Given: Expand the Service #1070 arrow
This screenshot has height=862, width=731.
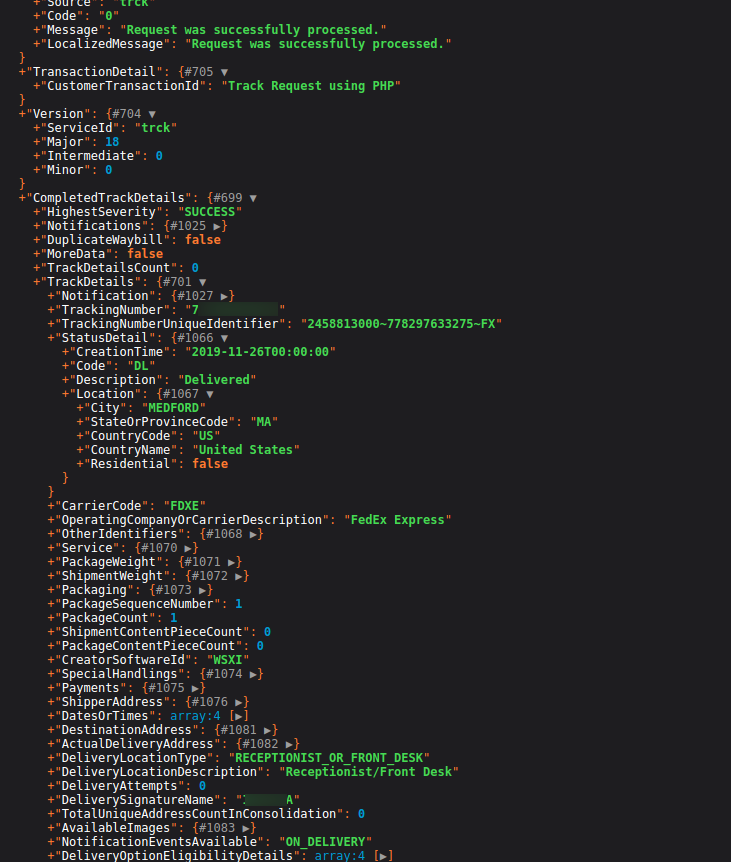Looking at the screenshot, I should (x=191, y=548).
